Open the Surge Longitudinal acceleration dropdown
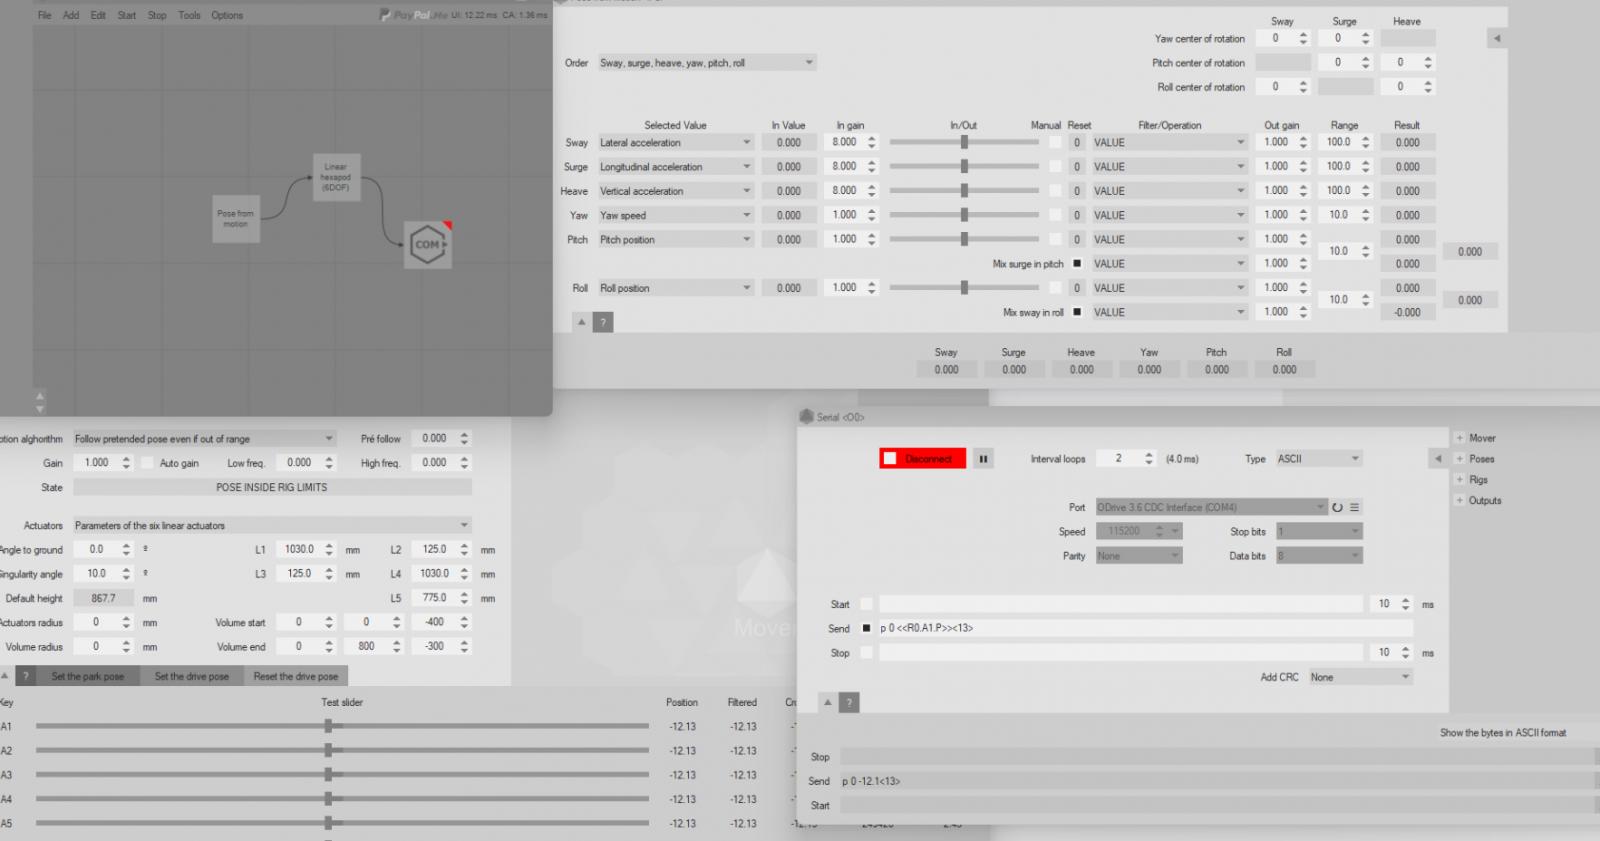Viewport: 1600px width, 841px height. click(x=676, y=167)
